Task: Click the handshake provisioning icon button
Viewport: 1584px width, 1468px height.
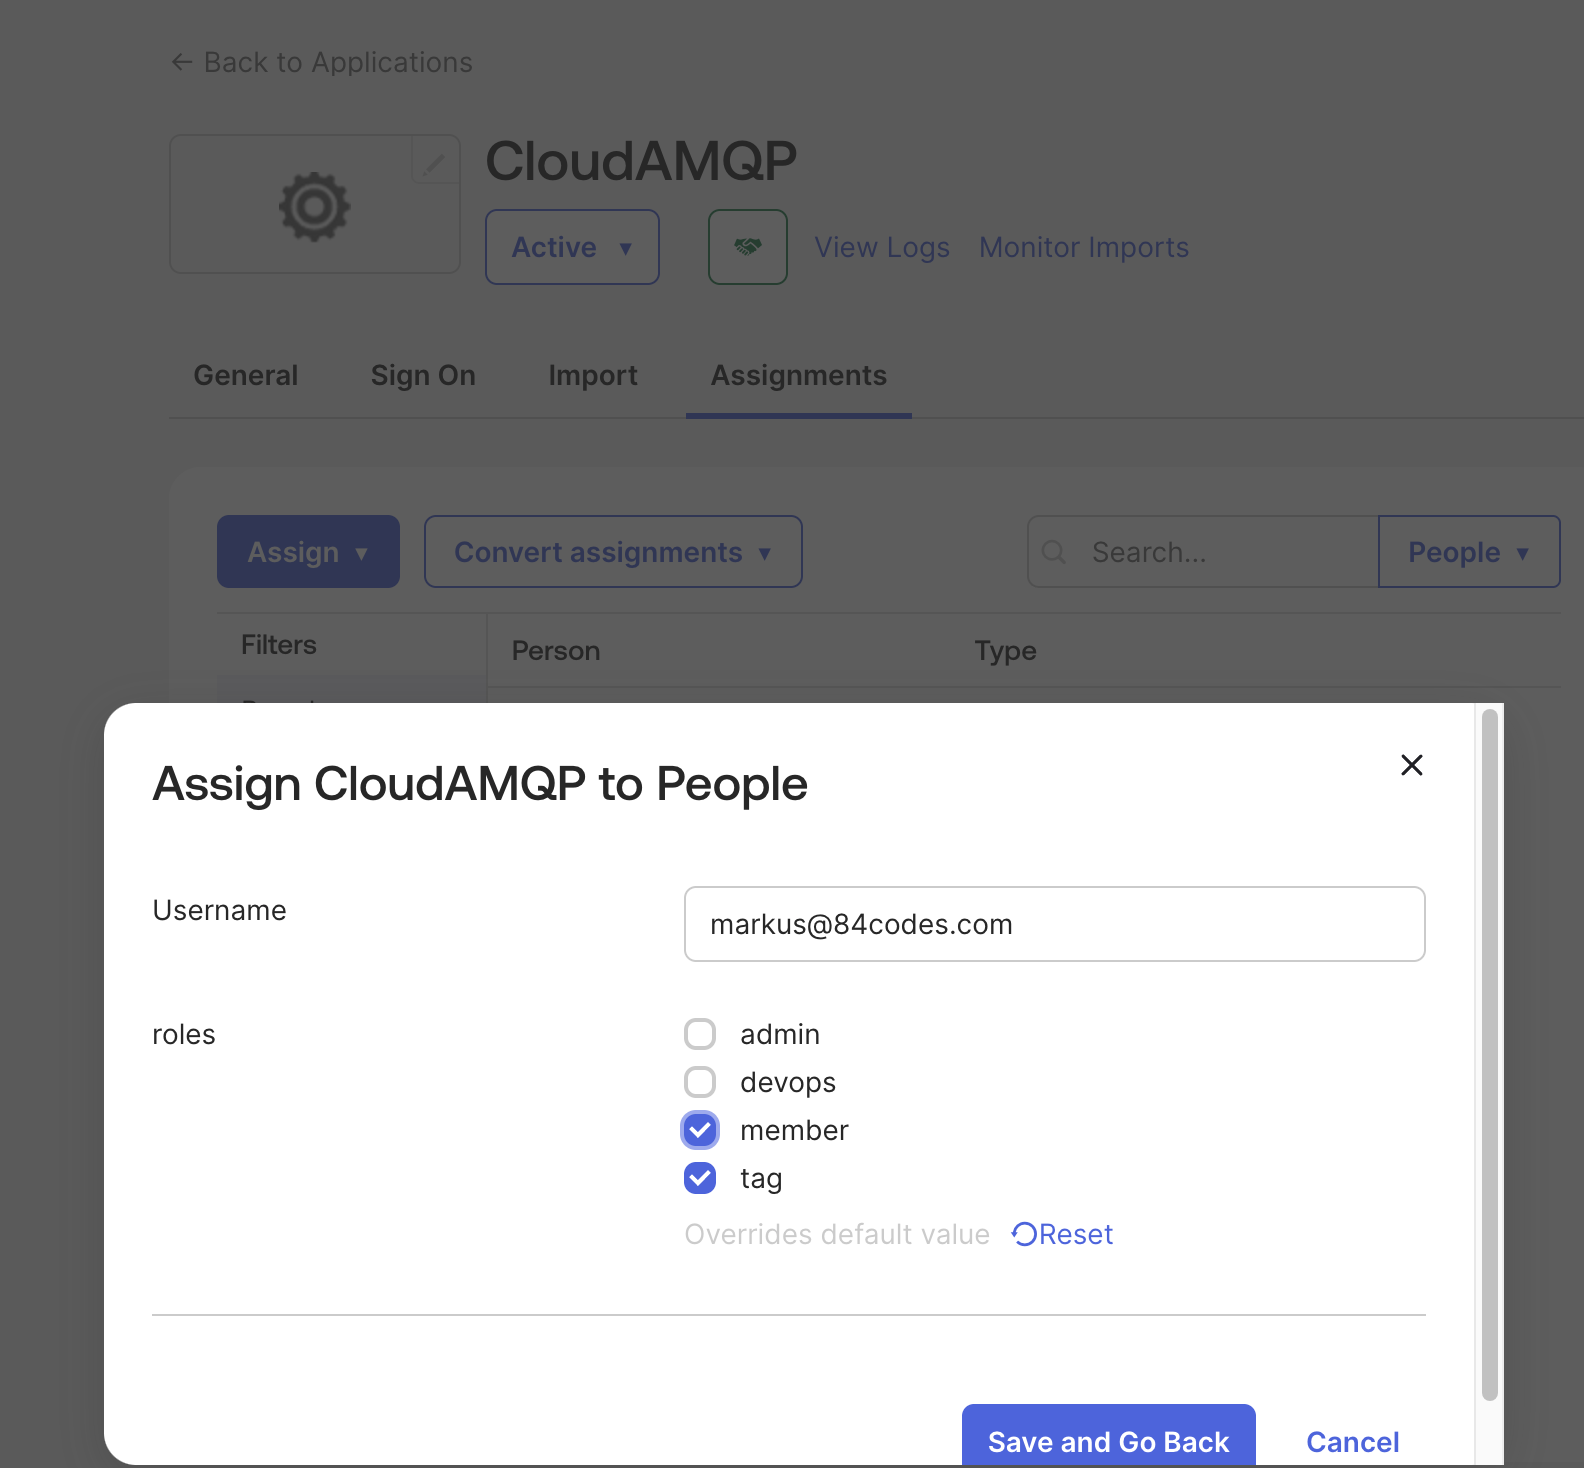Action: coord(747,247)
